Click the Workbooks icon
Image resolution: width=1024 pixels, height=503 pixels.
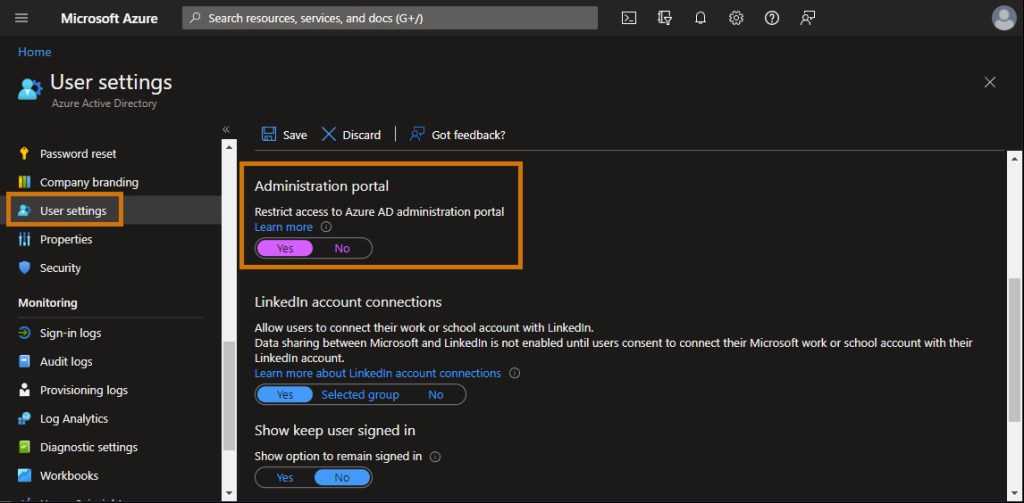point(24,476)
